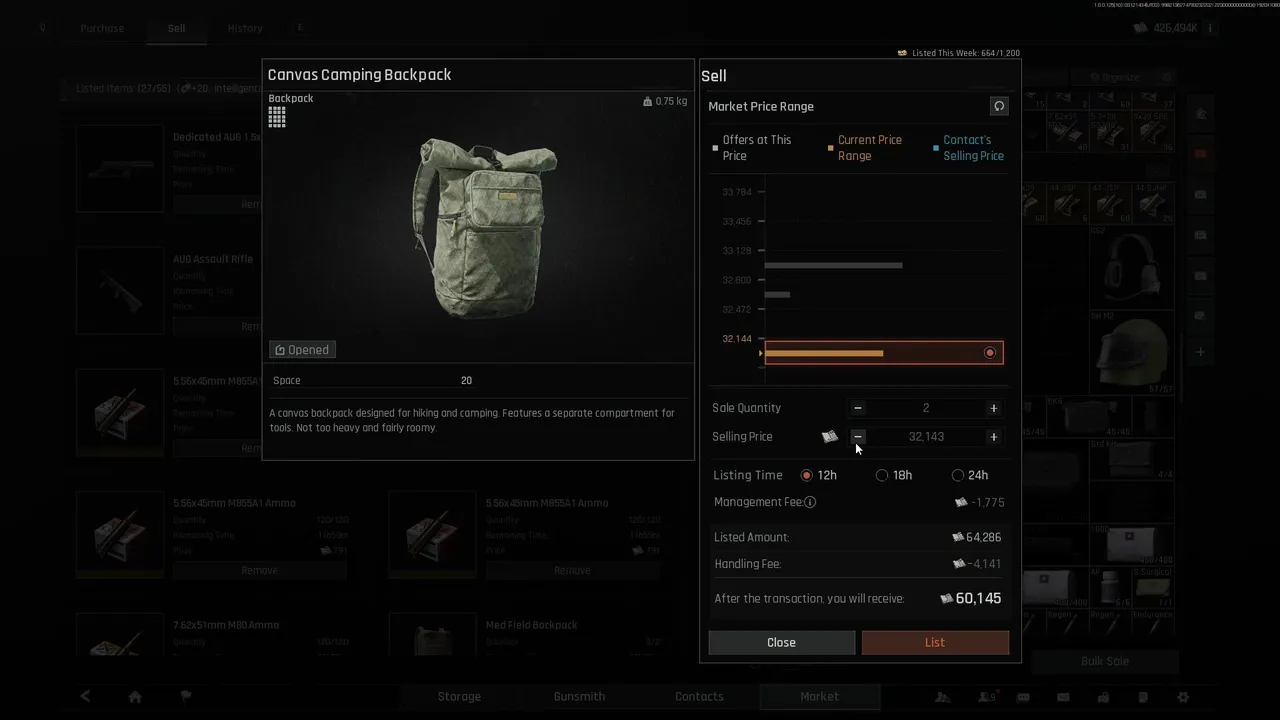The height and width of the screenshot is (720, 1280).
Task: Select the highlighted 32,144 price bar radio
Action: (x=990, y=352)
